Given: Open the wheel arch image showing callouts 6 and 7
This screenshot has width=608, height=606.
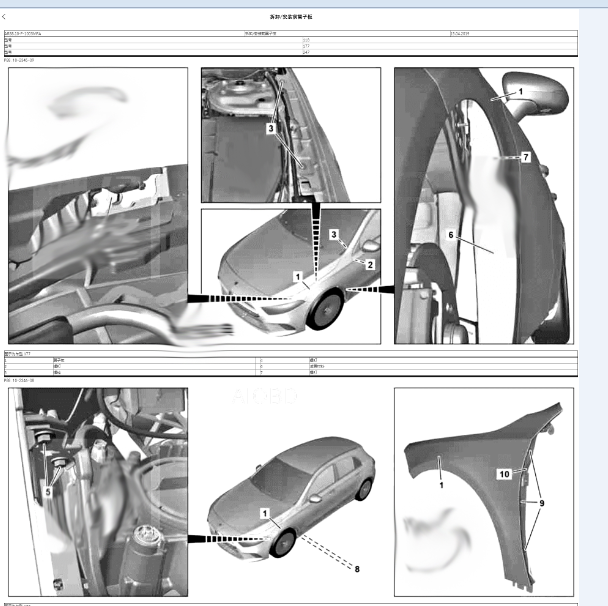Looking at the screenshot, I should pos(484,205).
